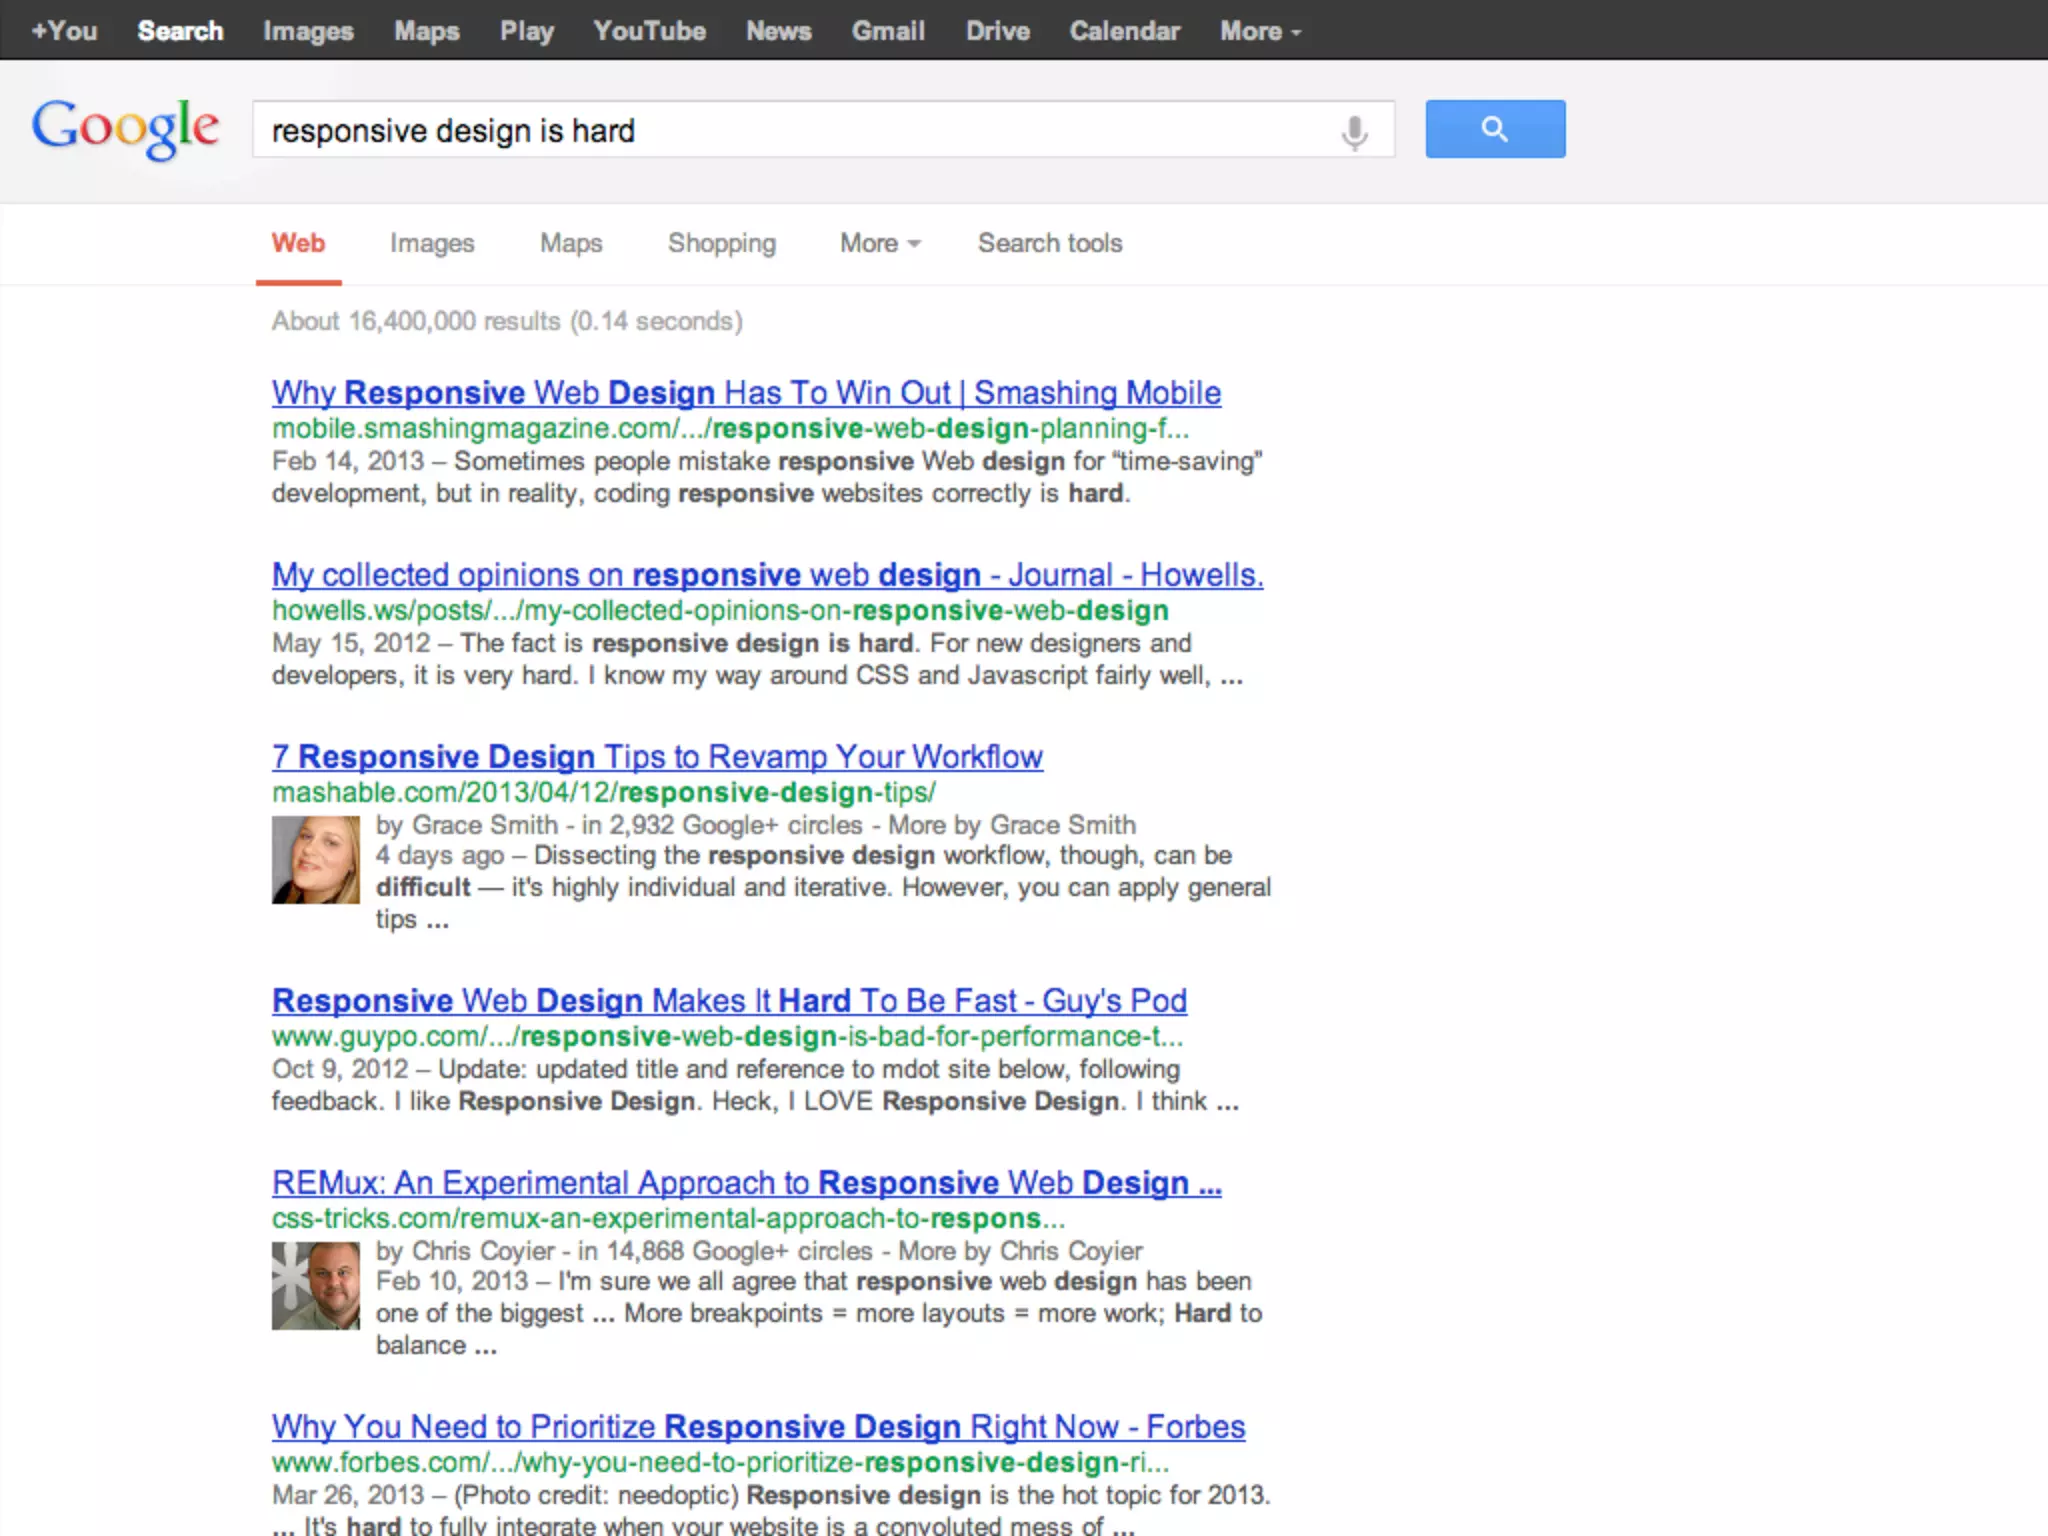Switch to the Images results tab
The image size is (2048, 1536).
tap(432, 243)
